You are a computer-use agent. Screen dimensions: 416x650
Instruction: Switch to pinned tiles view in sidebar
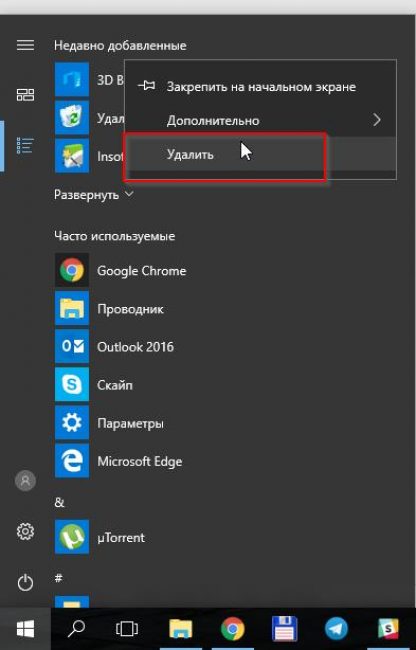(25, 95)
